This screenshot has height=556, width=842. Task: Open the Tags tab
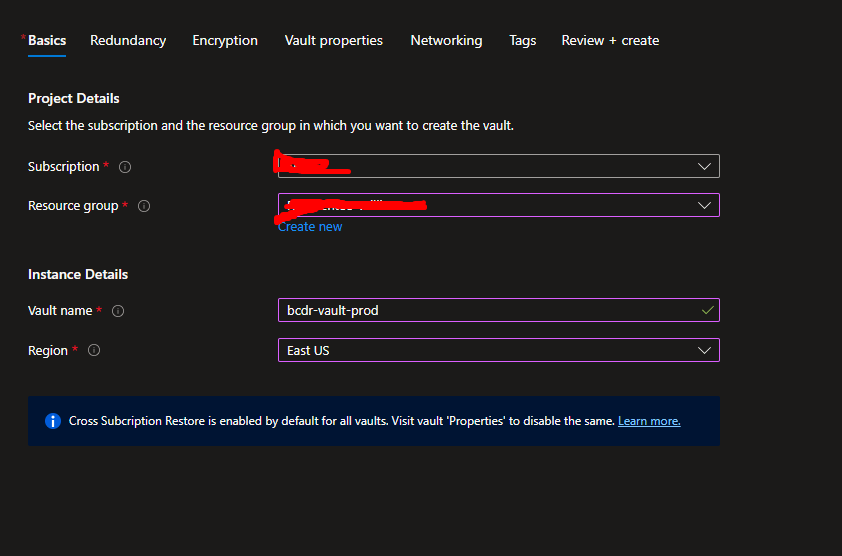pos(522,41)
